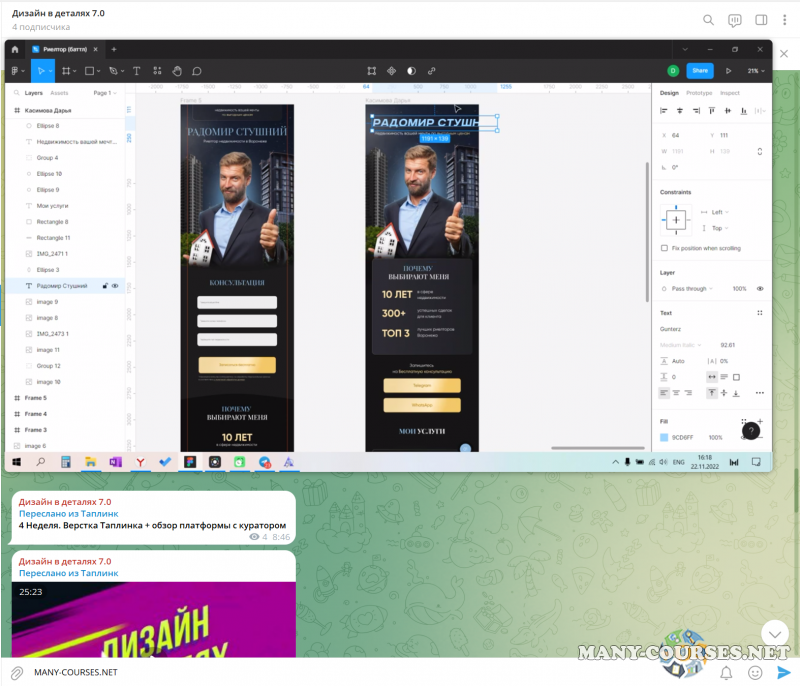The height and width of the screenshot is (686, 800).
Task: Click the attach file paperclip icon
Action: click(17, 672)
